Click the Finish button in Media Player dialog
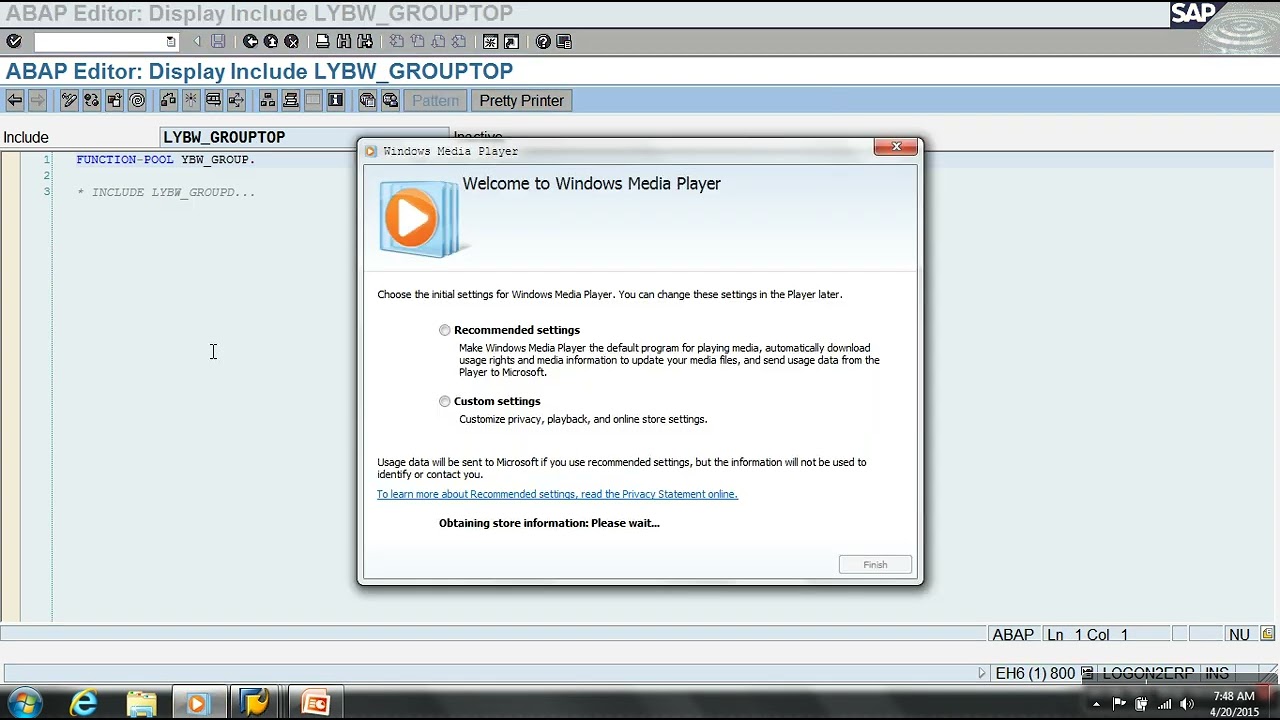The width and height of the screenshot is (1280, 720). point(875,565)
